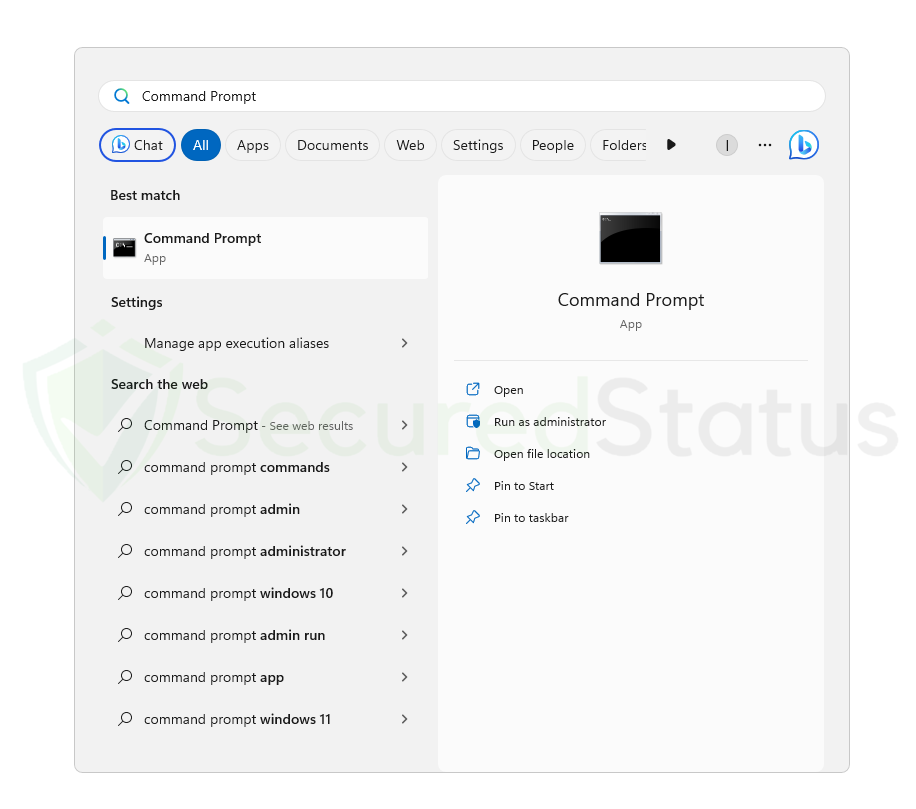Image resolution: width=916 pixels, height=809 pixels.
Task: Expand 'Manage app execution aliases' chevron
Action: 404,343
